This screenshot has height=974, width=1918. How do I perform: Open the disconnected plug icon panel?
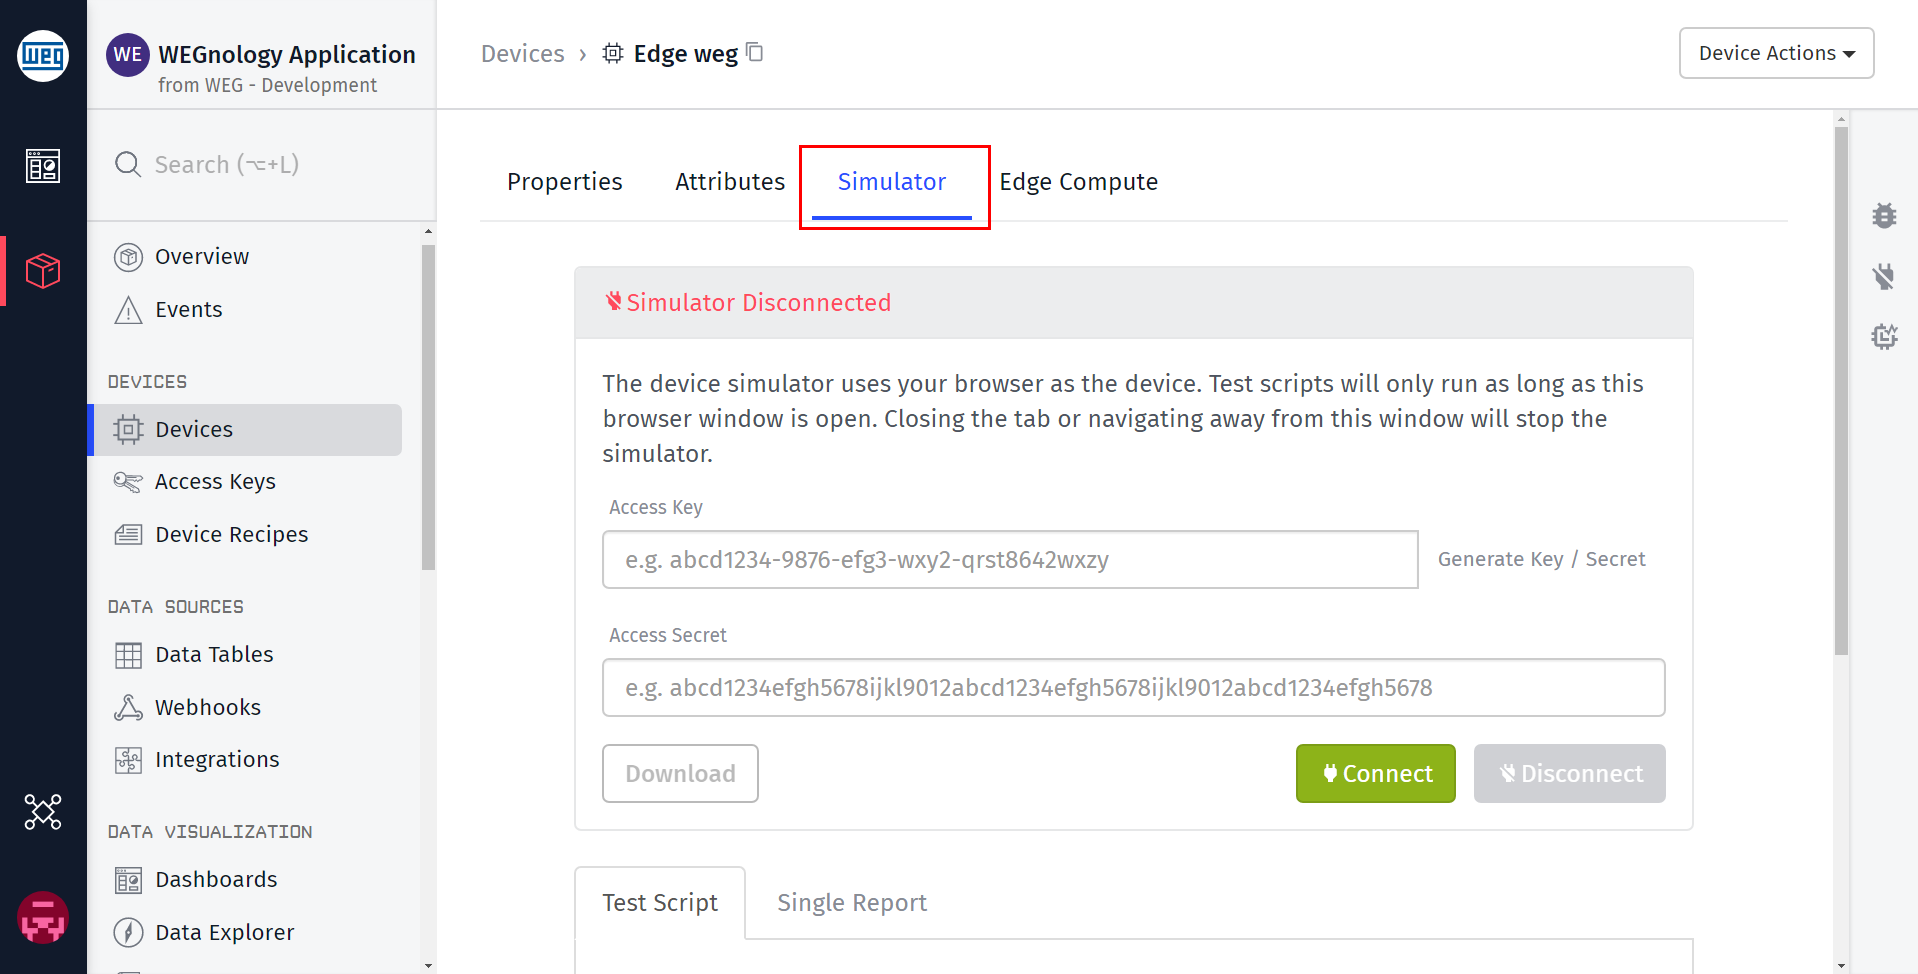point(1884,276)
